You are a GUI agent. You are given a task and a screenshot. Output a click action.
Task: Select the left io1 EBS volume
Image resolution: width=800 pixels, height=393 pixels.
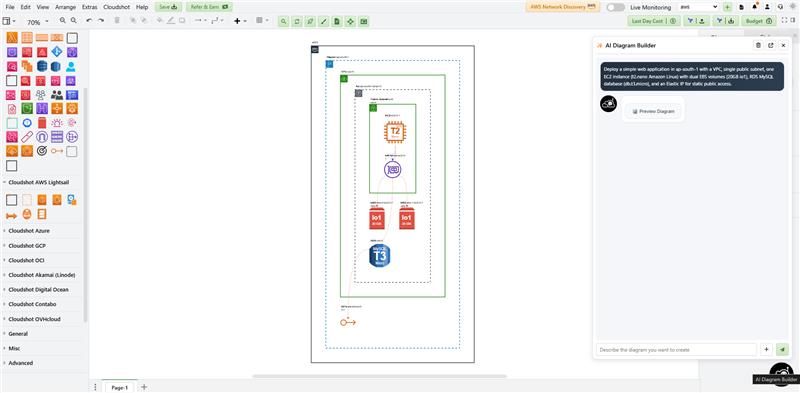click(x=377, y=219)
